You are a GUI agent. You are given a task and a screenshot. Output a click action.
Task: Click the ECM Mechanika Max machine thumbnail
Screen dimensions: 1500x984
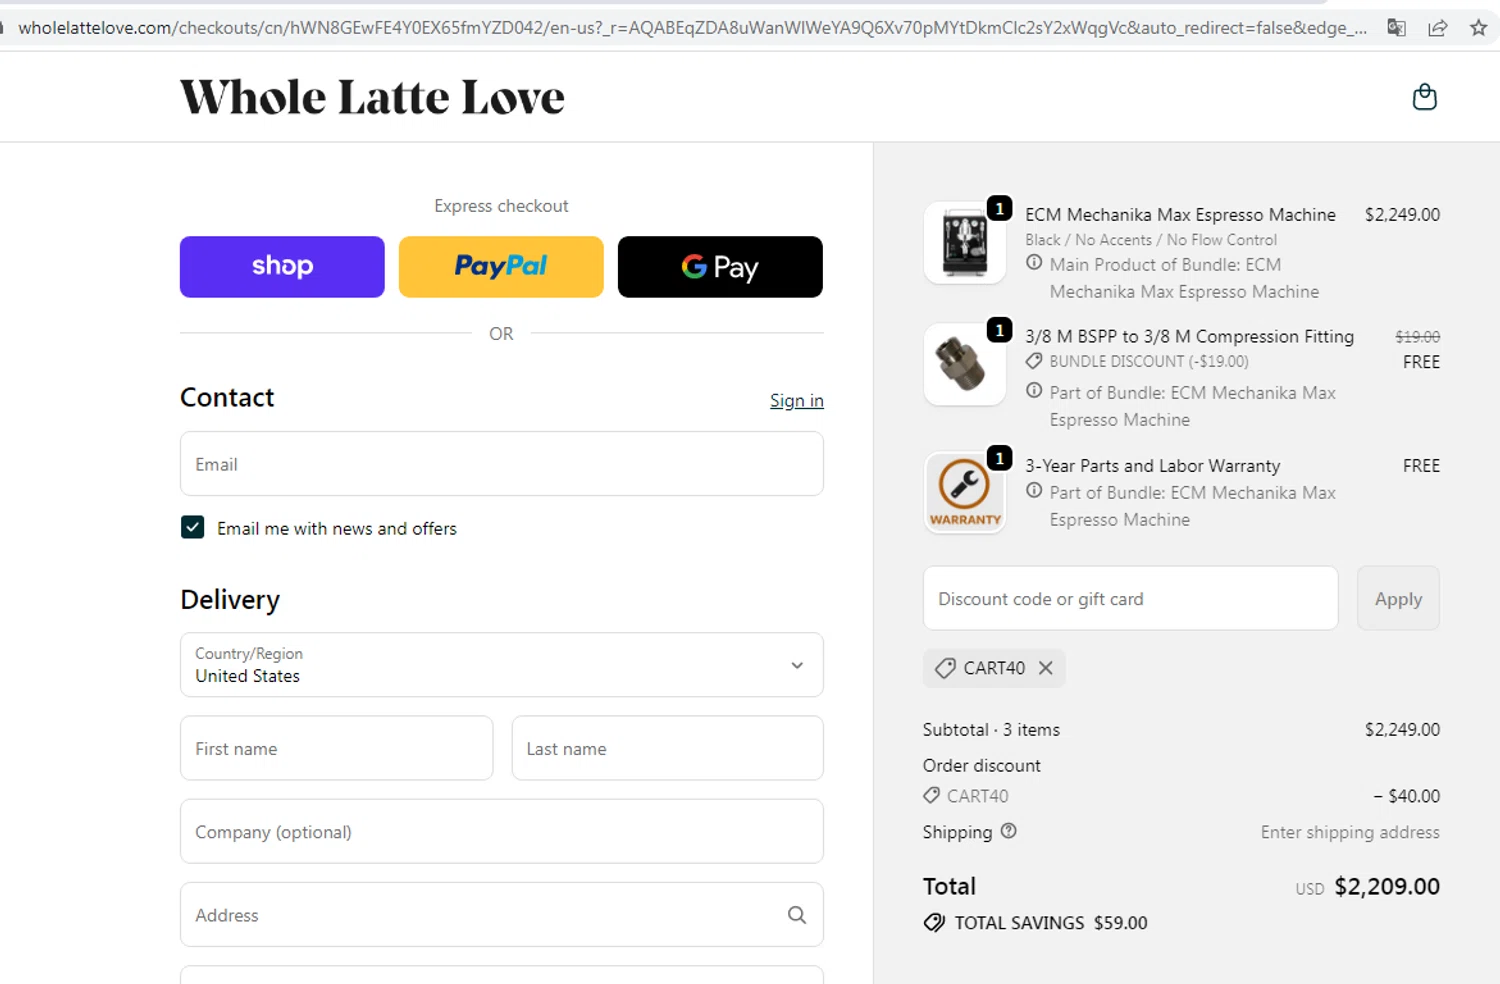point(965,243)
